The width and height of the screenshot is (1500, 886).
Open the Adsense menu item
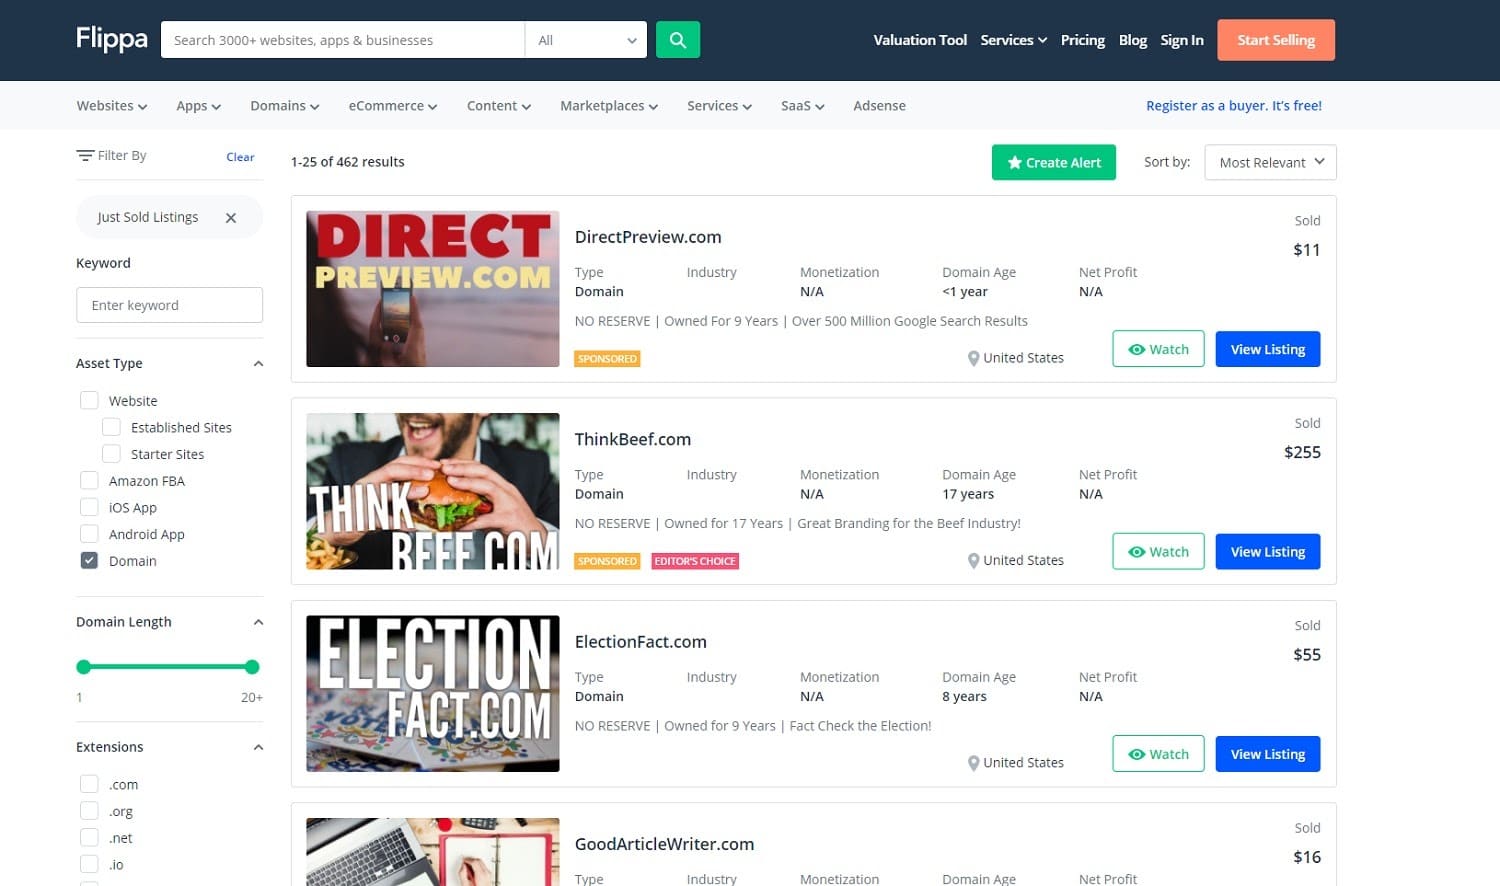(879, 106)
